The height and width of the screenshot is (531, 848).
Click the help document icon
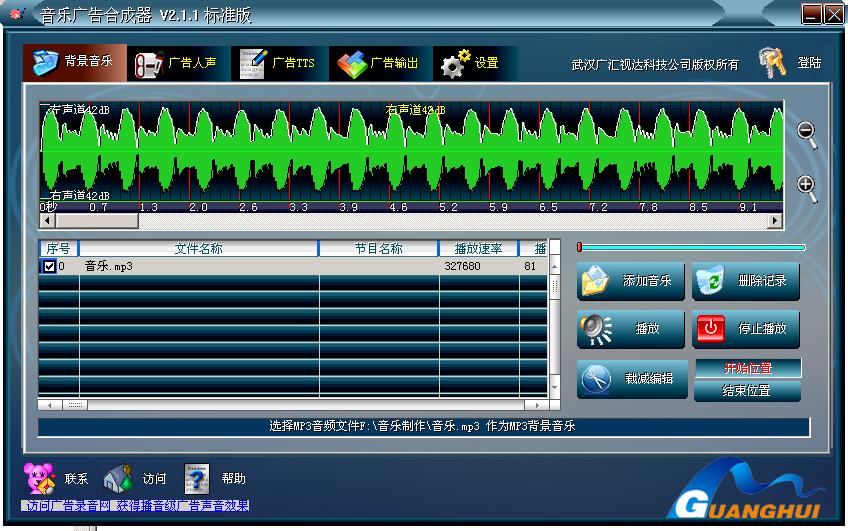click(196, 478)
